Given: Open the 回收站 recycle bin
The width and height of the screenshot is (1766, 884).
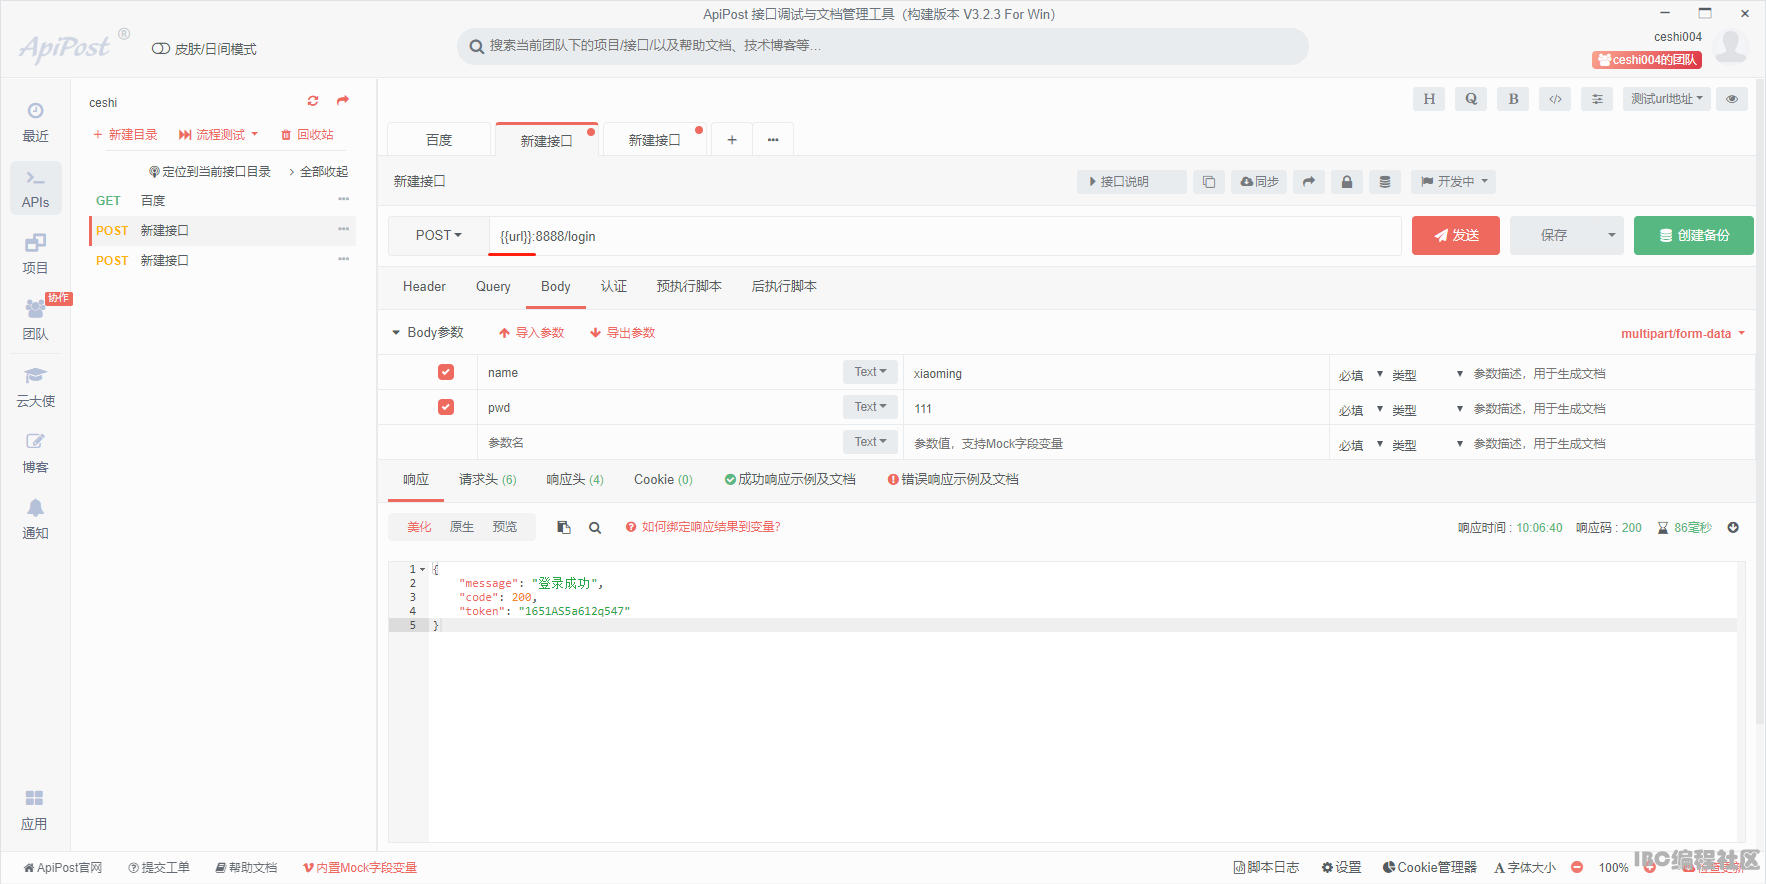Looking at the screenshot, I should 307,135.
